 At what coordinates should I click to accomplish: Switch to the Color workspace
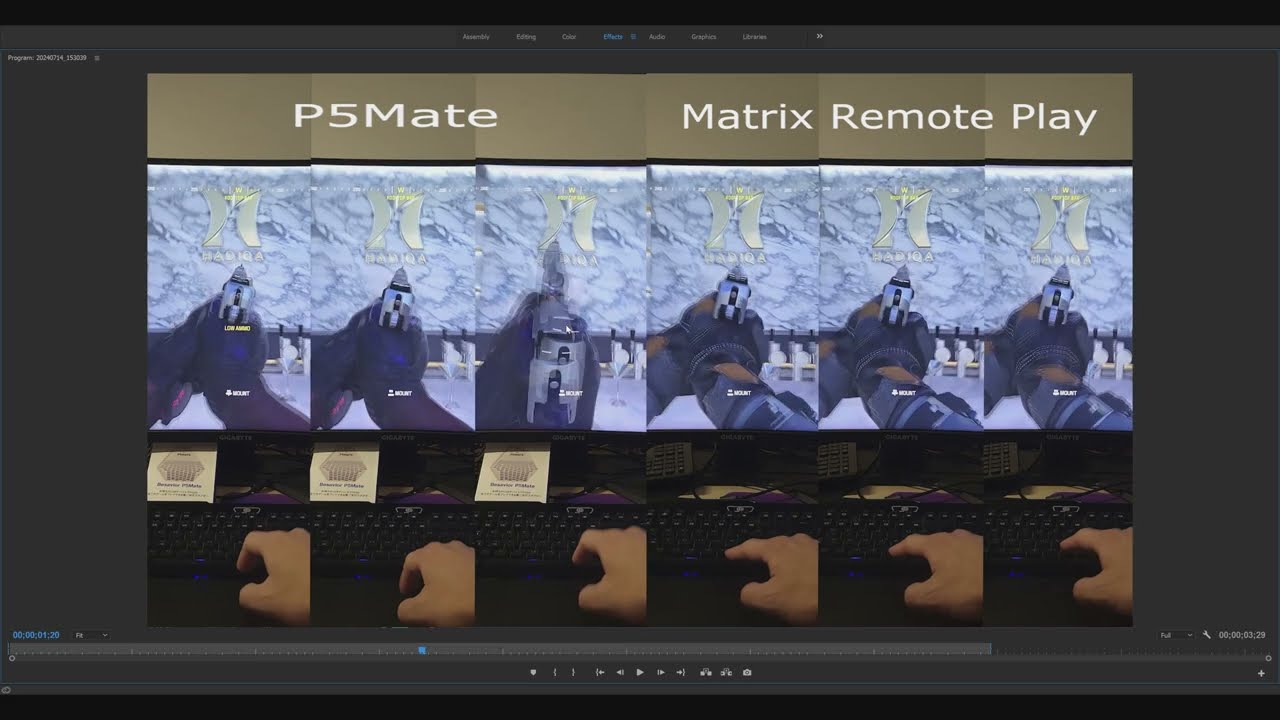coord(569,37)
